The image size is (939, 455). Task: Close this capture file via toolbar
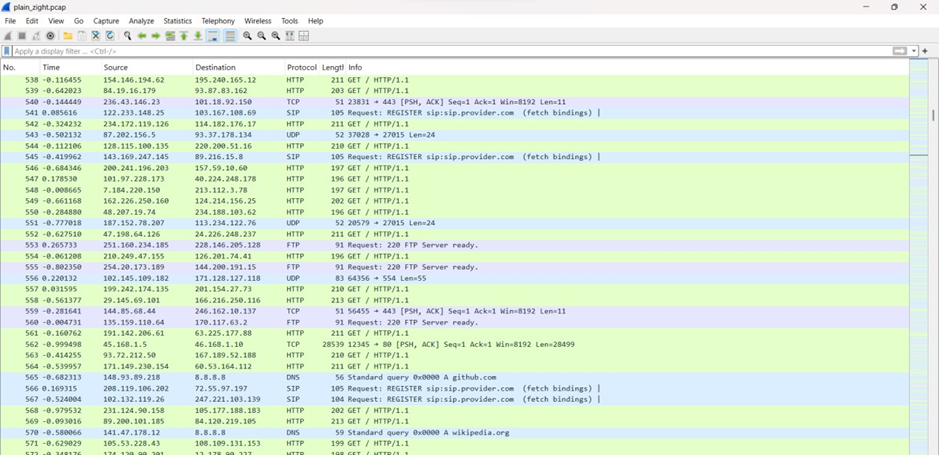click(96, 36)
